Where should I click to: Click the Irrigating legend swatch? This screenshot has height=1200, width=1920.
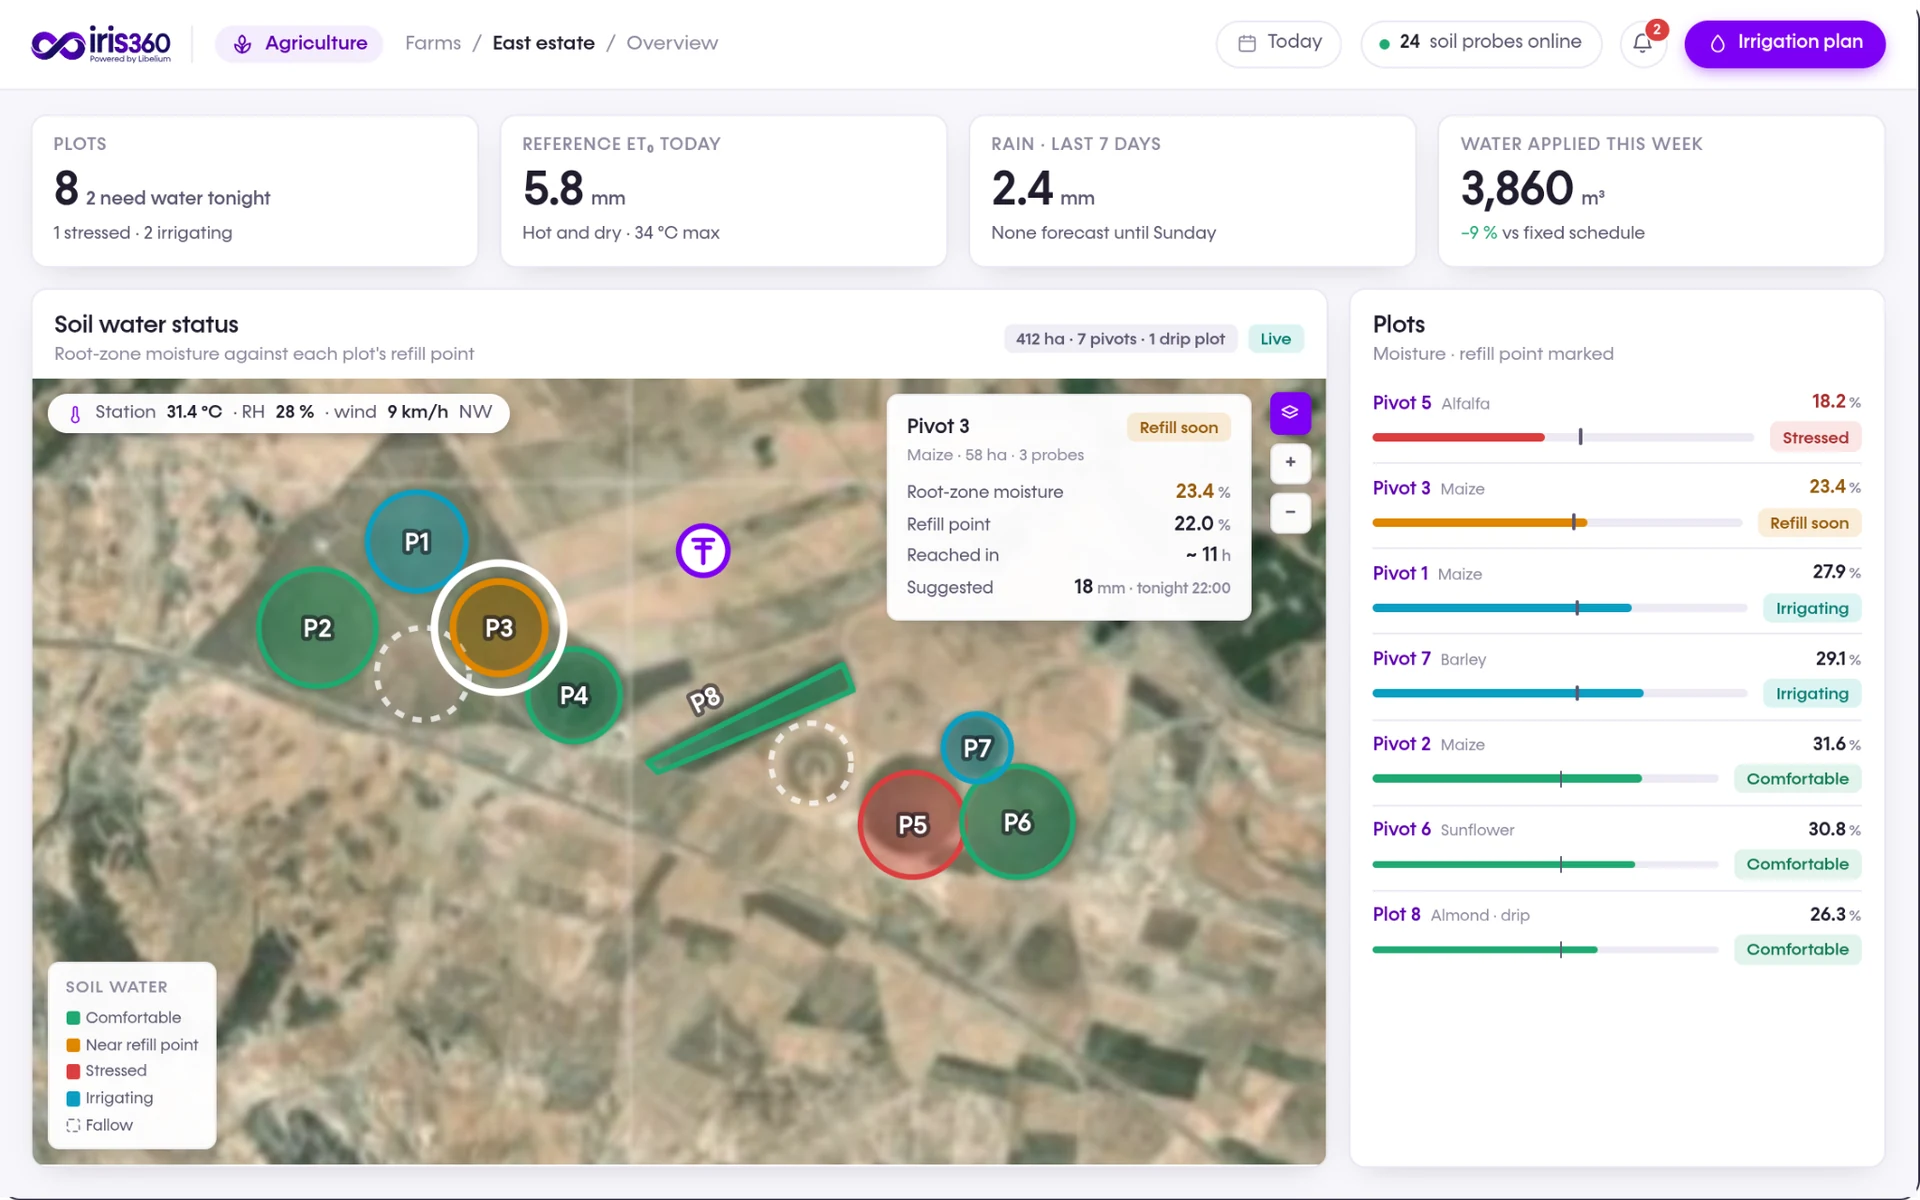point(73,1098)
